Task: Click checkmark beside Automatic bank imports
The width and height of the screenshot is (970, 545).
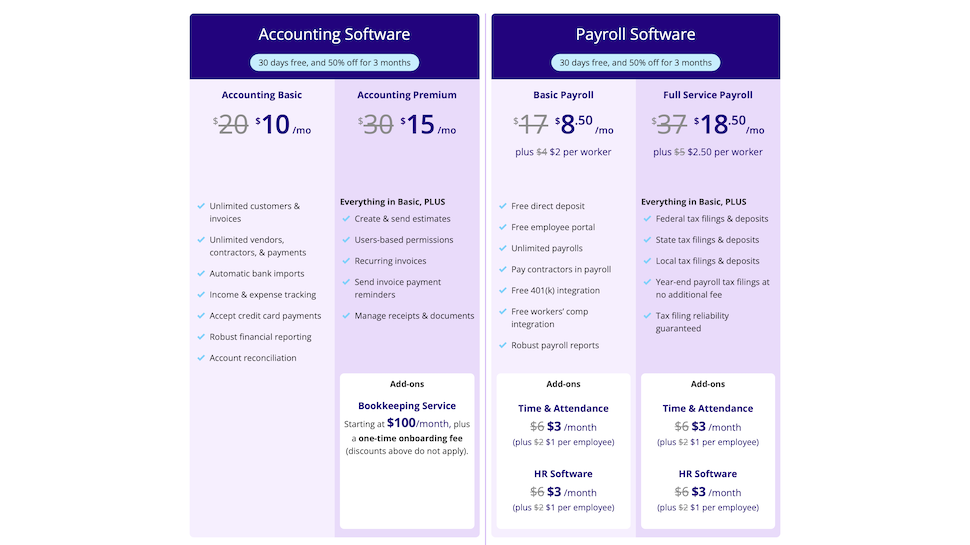Action: pyautogui.click(x=201, y=273)
